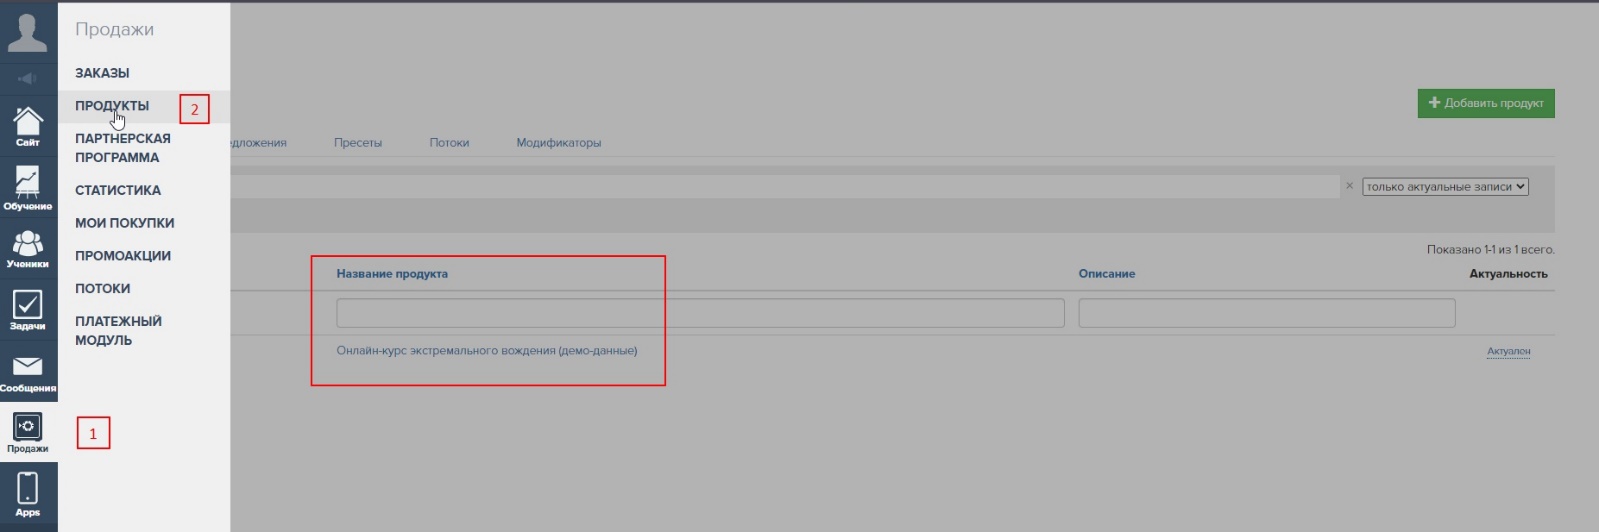Open the Продажи safe icon
Image resolution: width=1599 pixels, height=532 pixels.
pos(28,433)
